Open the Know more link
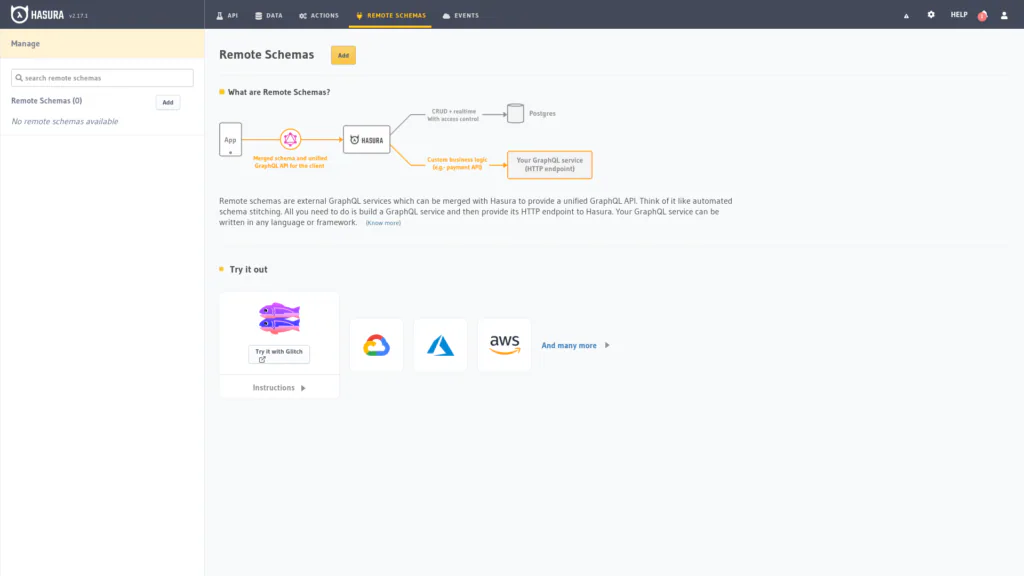The height and width of the screenshot is (576, 1024). click(x=383, y=223)
